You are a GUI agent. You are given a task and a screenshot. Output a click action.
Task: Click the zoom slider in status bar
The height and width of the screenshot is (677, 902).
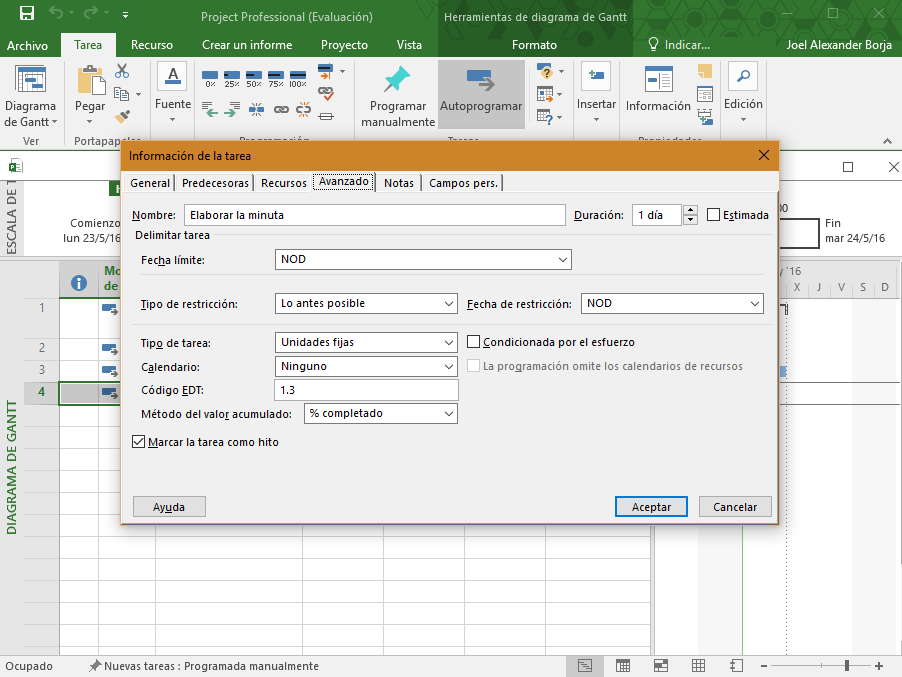(x=847, y=666)
